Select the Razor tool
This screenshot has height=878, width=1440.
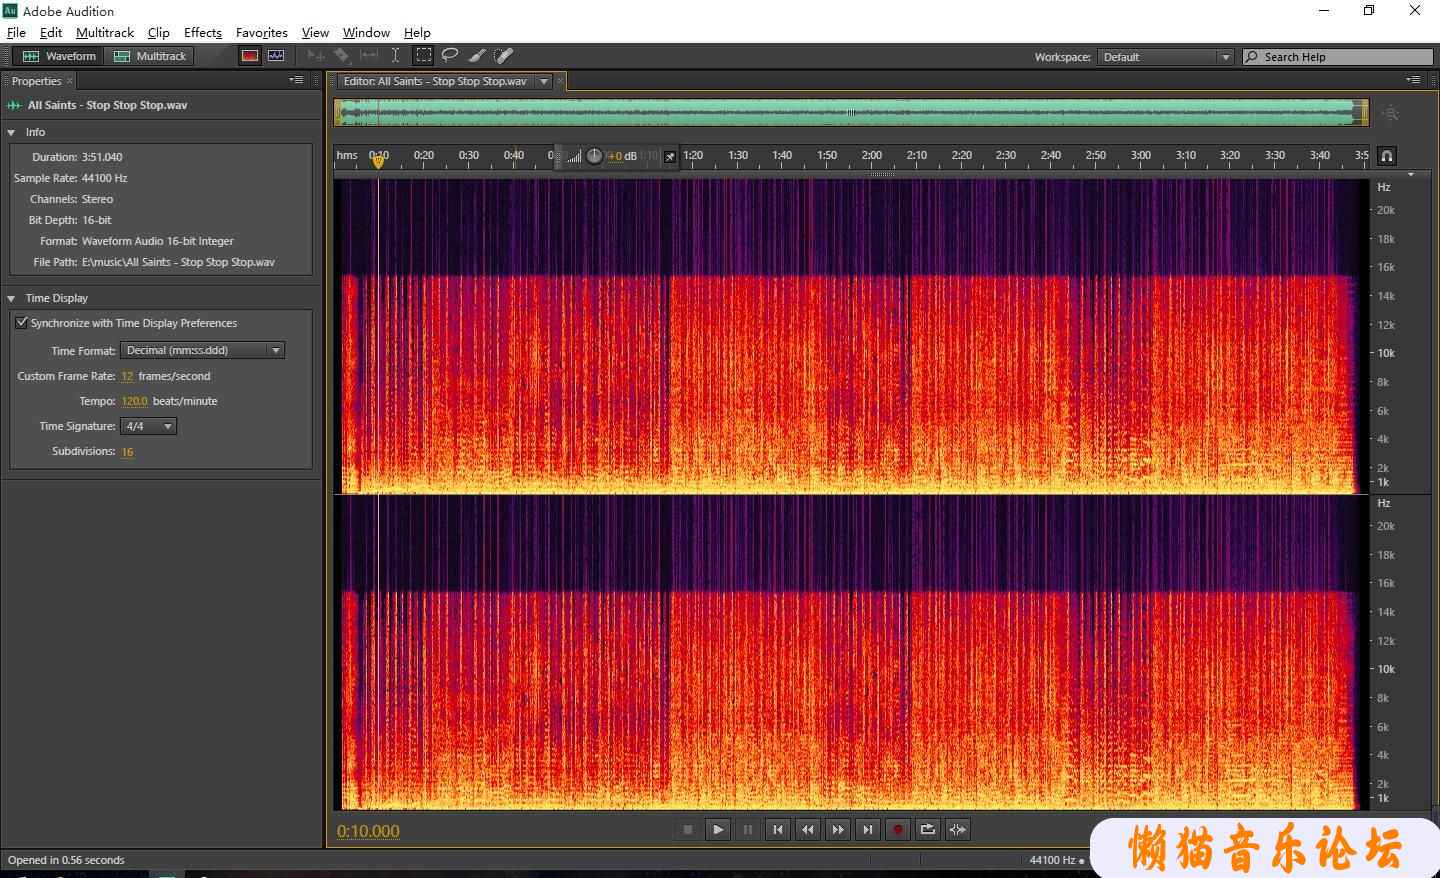[342, 56]
